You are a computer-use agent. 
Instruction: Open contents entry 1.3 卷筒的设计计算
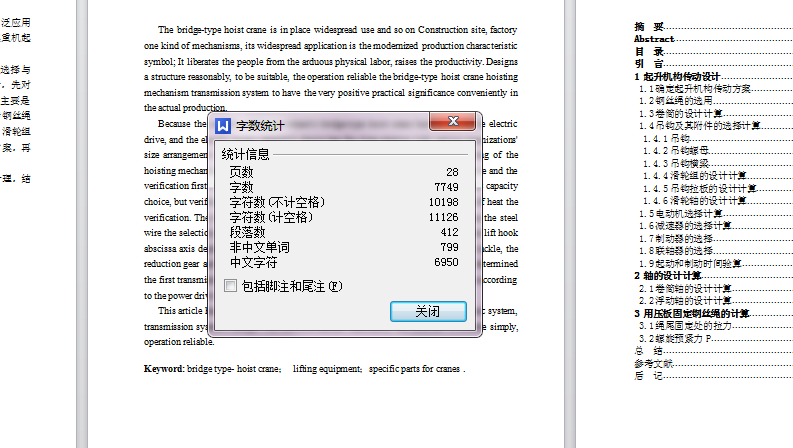(x=715, y=114)
